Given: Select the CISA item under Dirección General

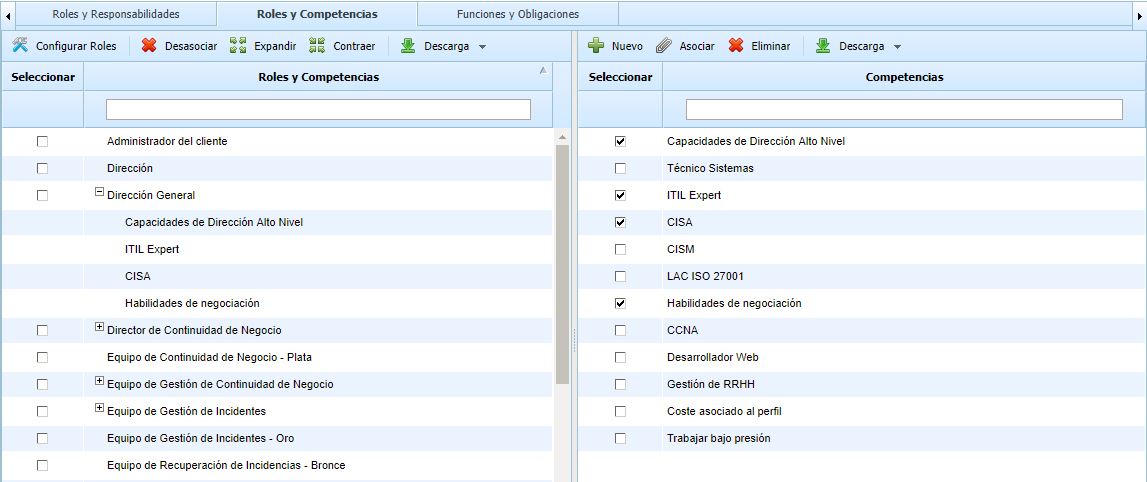Looking at the screenshot, I should tap(138, 276).
